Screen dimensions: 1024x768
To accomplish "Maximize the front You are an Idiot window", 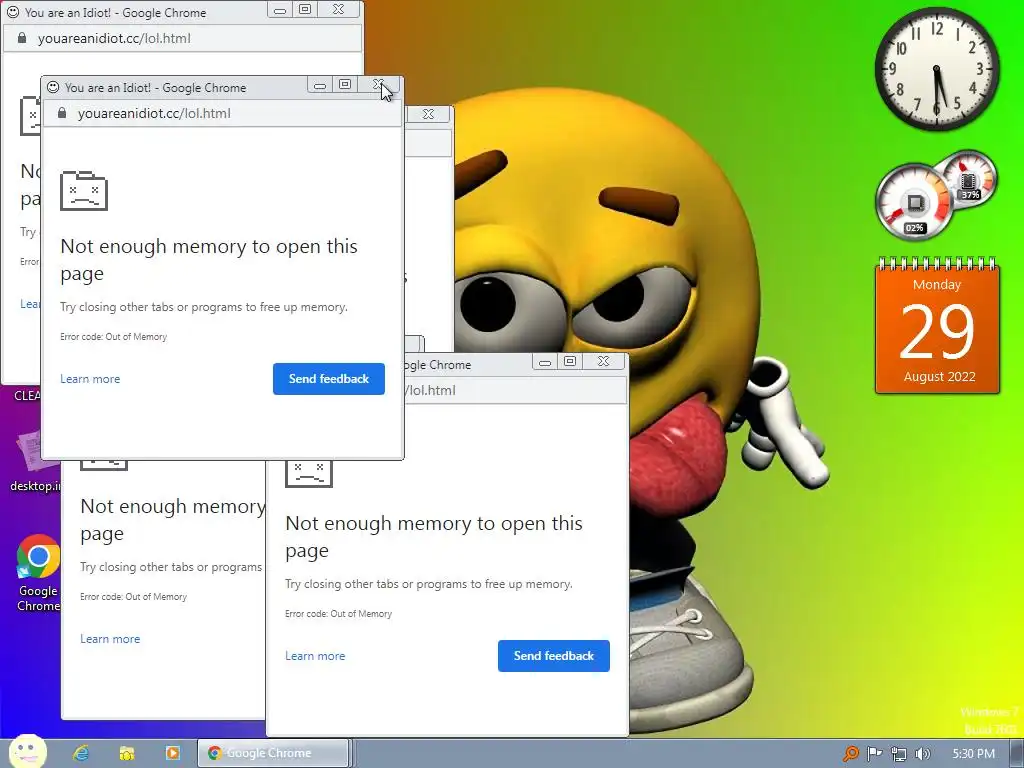I will click(345, 84).
